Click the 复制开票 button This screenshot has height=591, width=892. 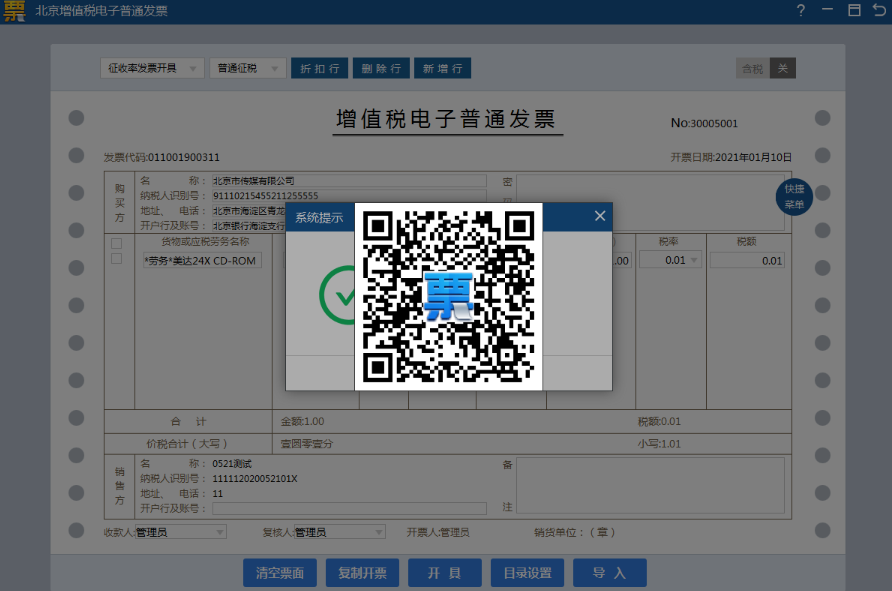coord(362,573)
